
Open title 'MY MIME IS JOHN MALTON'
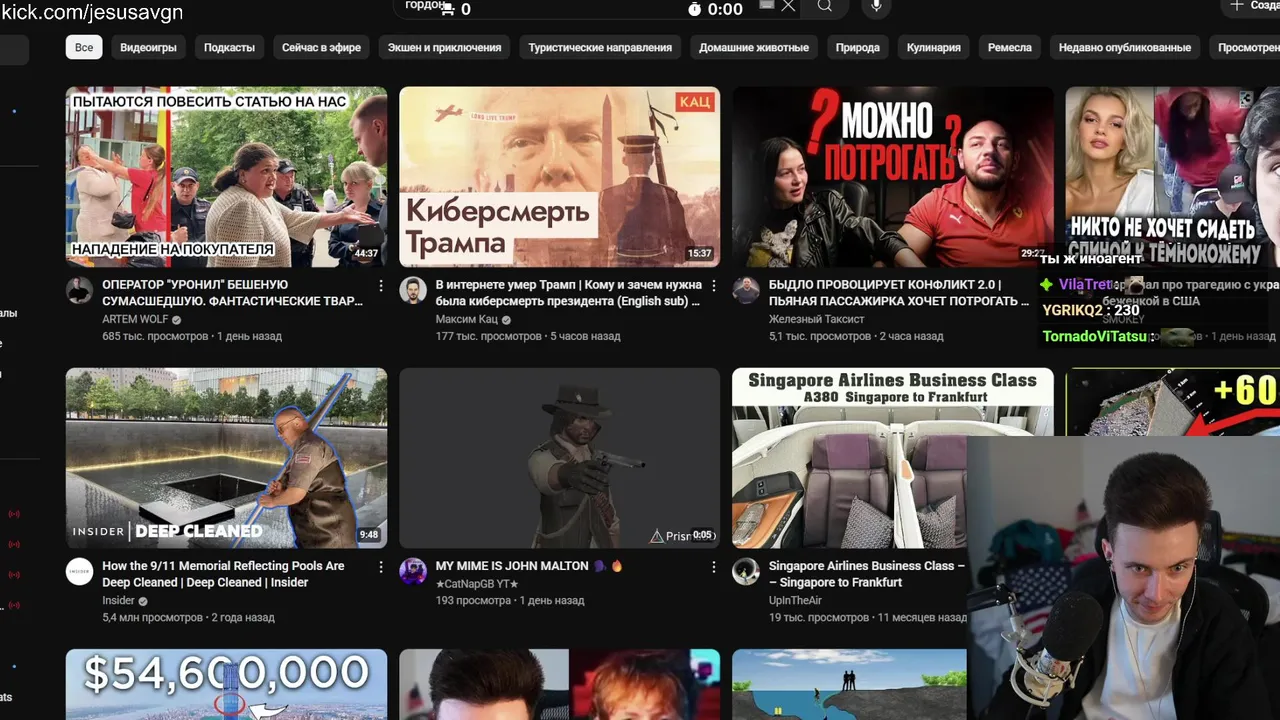click(x=529, y=566)
